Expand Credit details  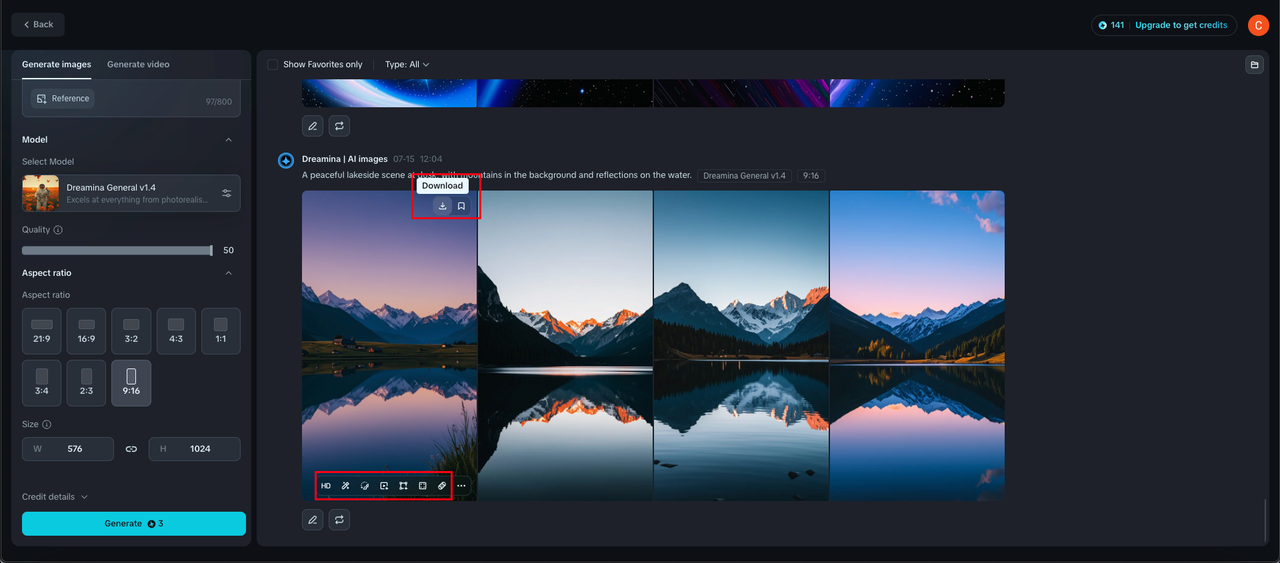pos(55,497)
